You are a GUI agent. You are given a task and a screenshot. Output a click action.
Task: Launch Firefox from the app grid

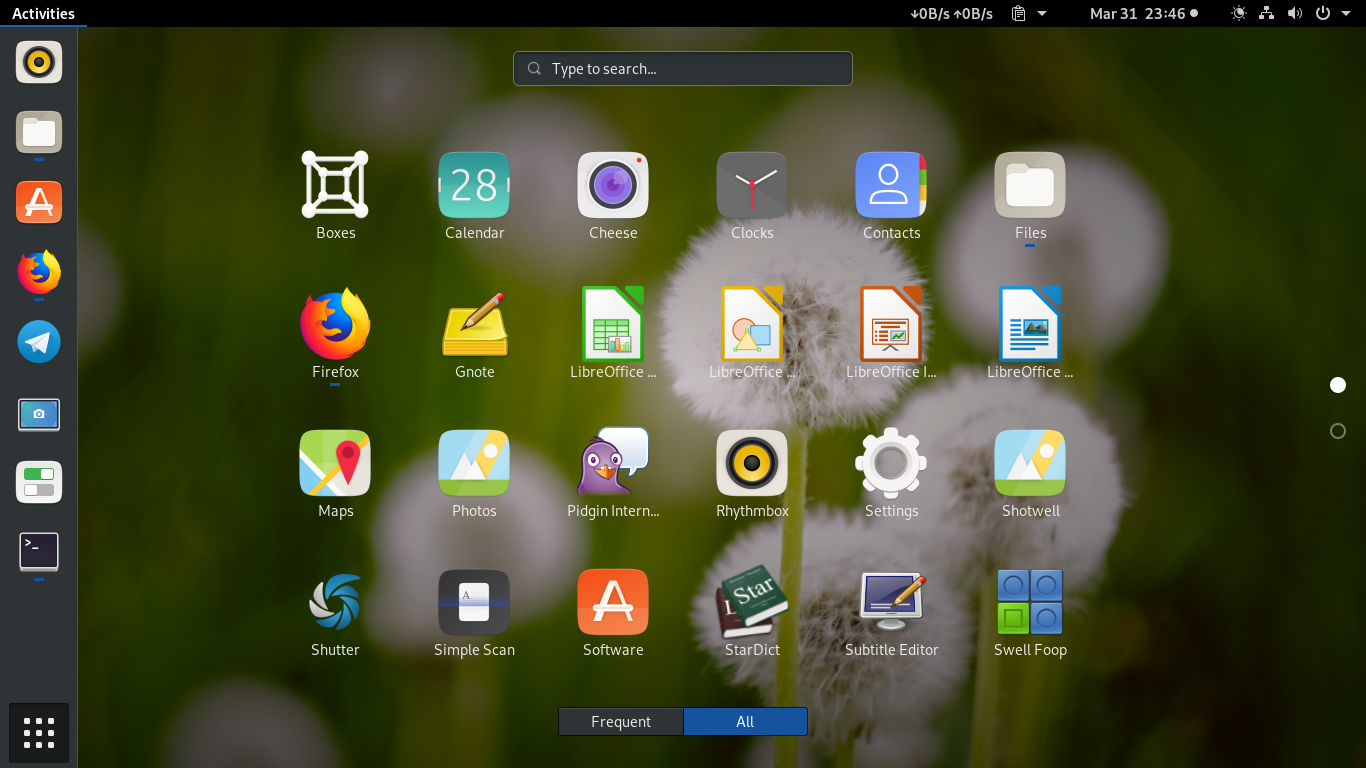(335, 324)
